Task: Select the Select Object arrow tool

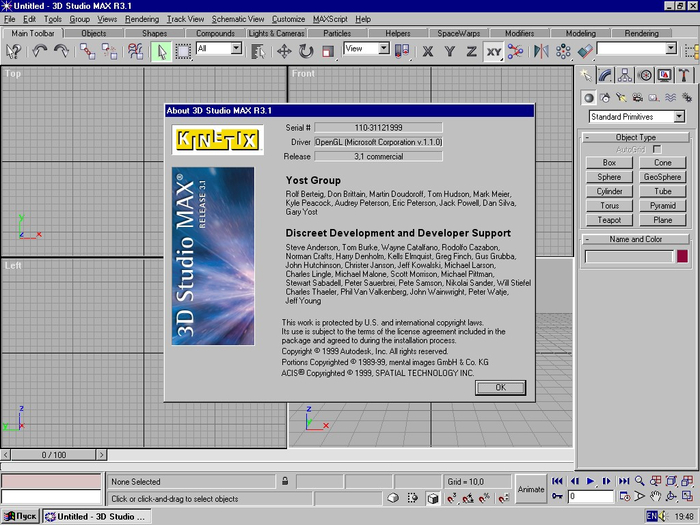Action: (160, 50)
